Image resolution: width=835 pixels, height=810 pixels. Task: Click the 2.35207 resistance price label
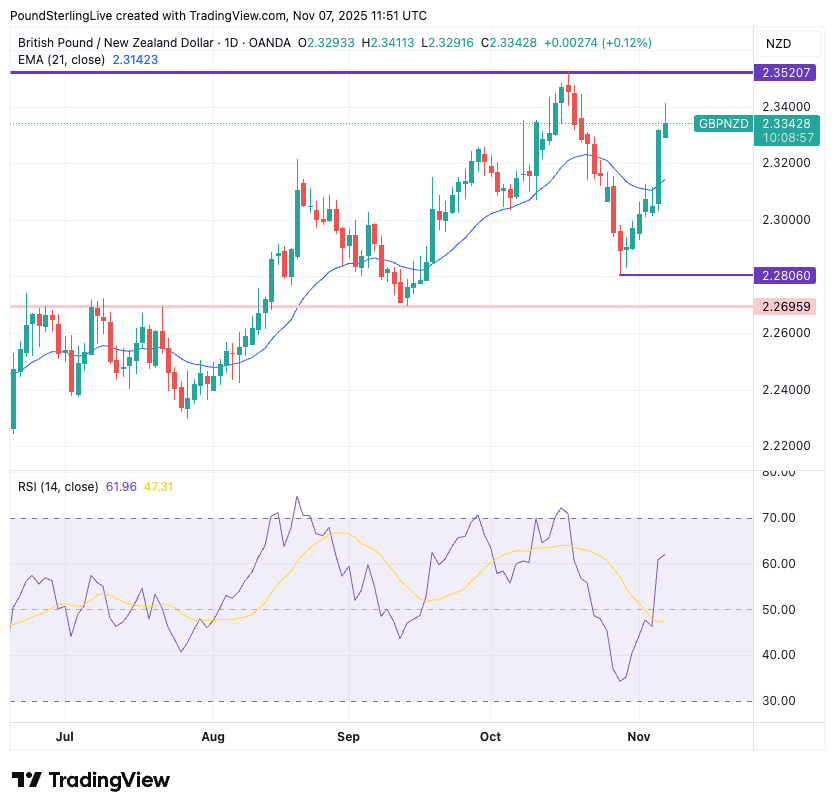click(787, 73)
